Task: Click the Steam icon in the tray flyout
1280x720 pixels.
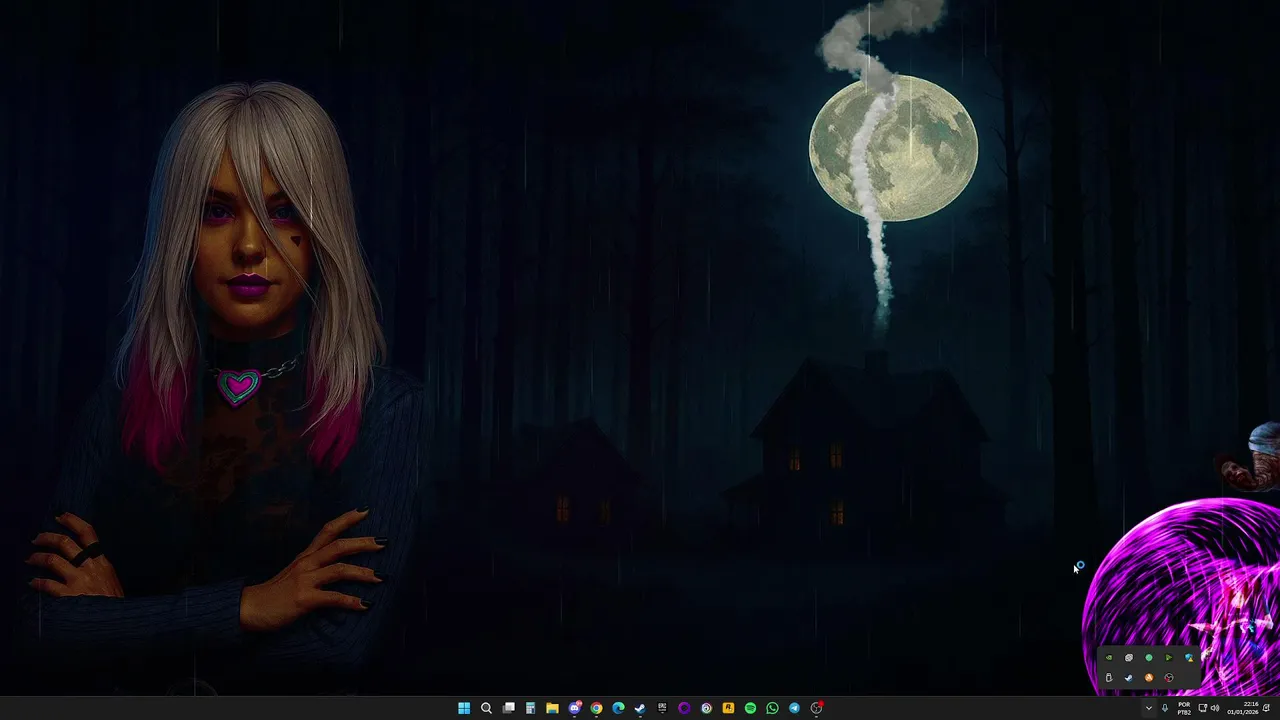Action: point(1129,677)
